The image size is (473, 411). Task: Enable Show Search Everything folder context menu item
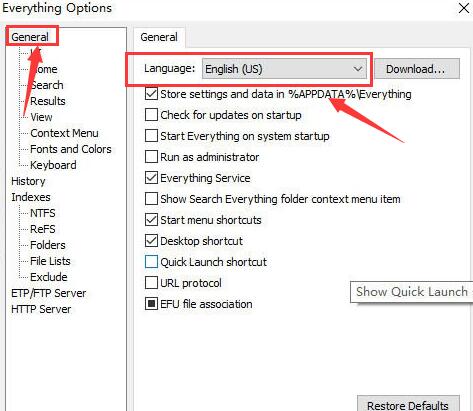pos(151,199)
